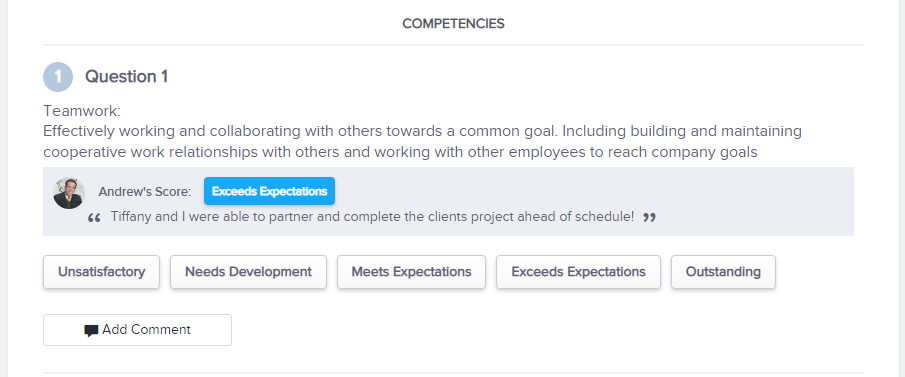905x377 pixels.
Task: Click the Teamwork competency label
Action: [x=82, y=111]
